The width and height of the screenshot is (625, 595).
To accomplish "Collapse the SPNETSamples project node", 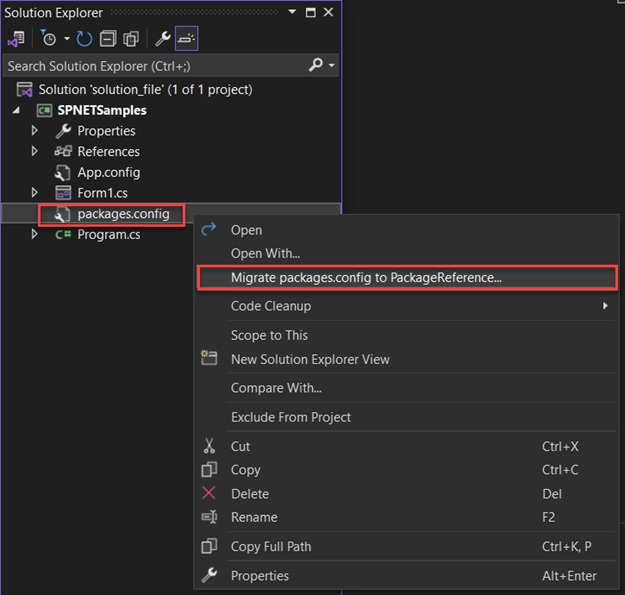I will (x=16, y=110).
